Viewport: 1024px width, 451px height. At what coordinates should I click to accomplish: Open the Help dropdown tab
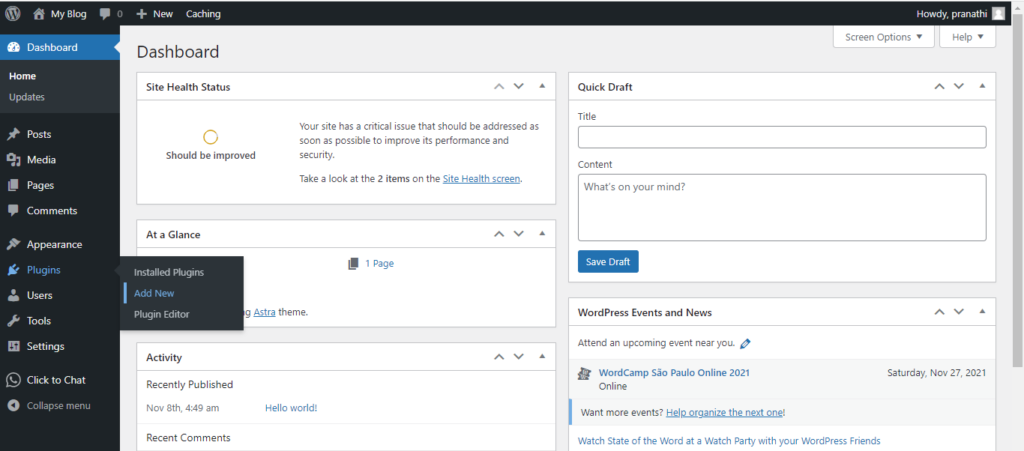(x=967, y=37)
